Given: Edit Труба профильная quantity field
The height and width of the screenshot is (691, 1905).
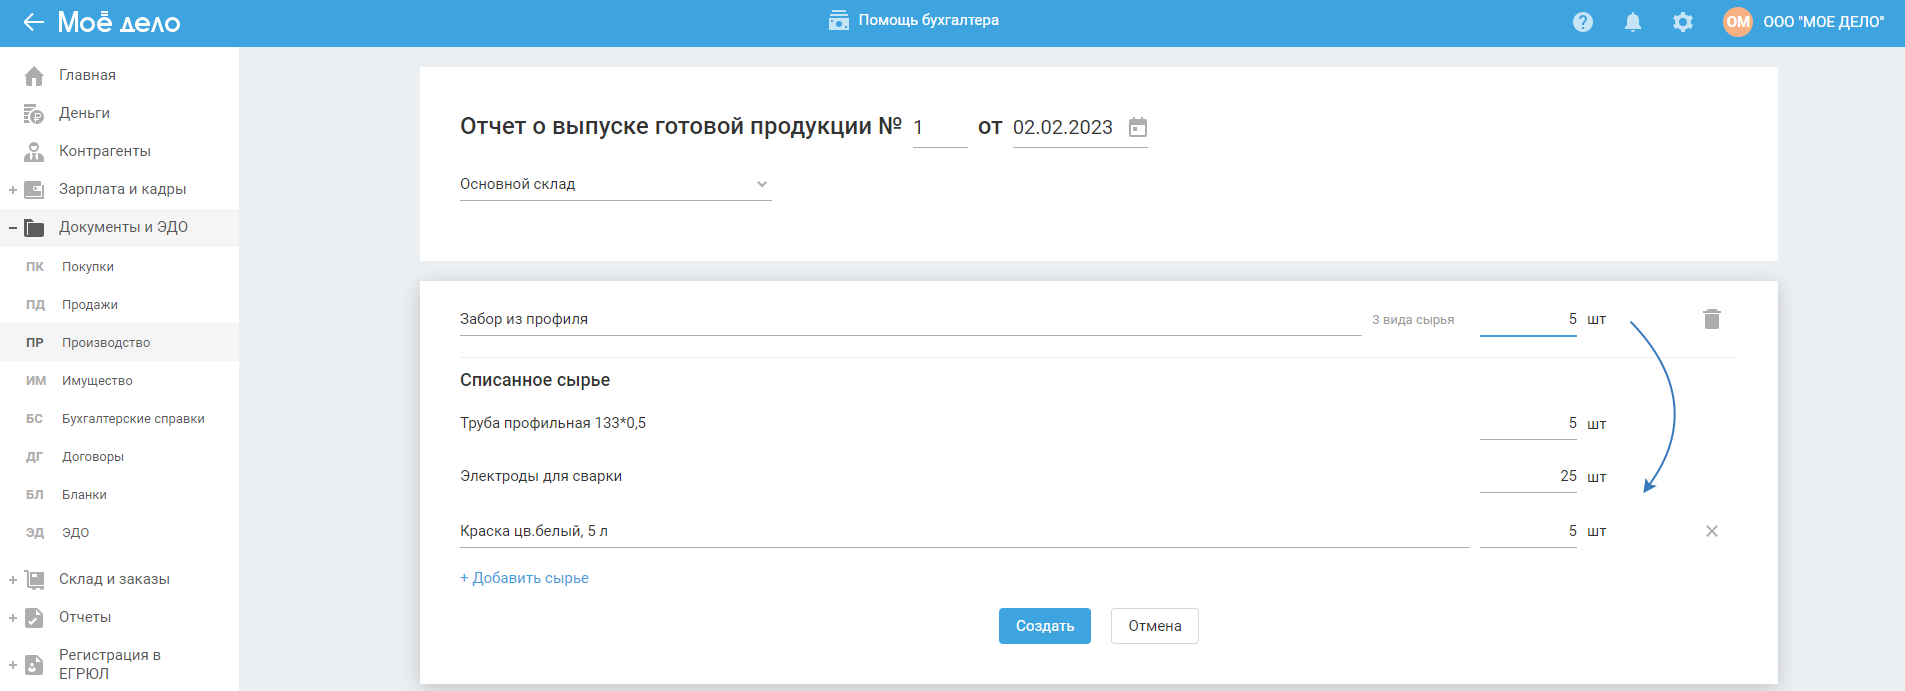Looking at the screenshot, I should click(x=1528, y=423).
